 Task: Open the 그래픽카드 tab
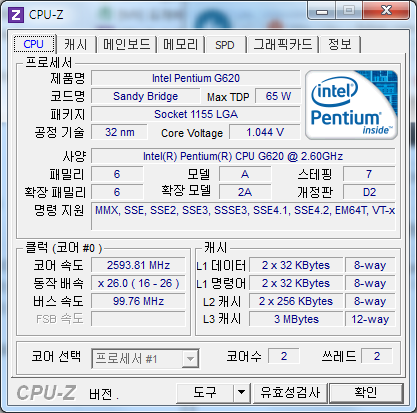[x=283, y=45]
